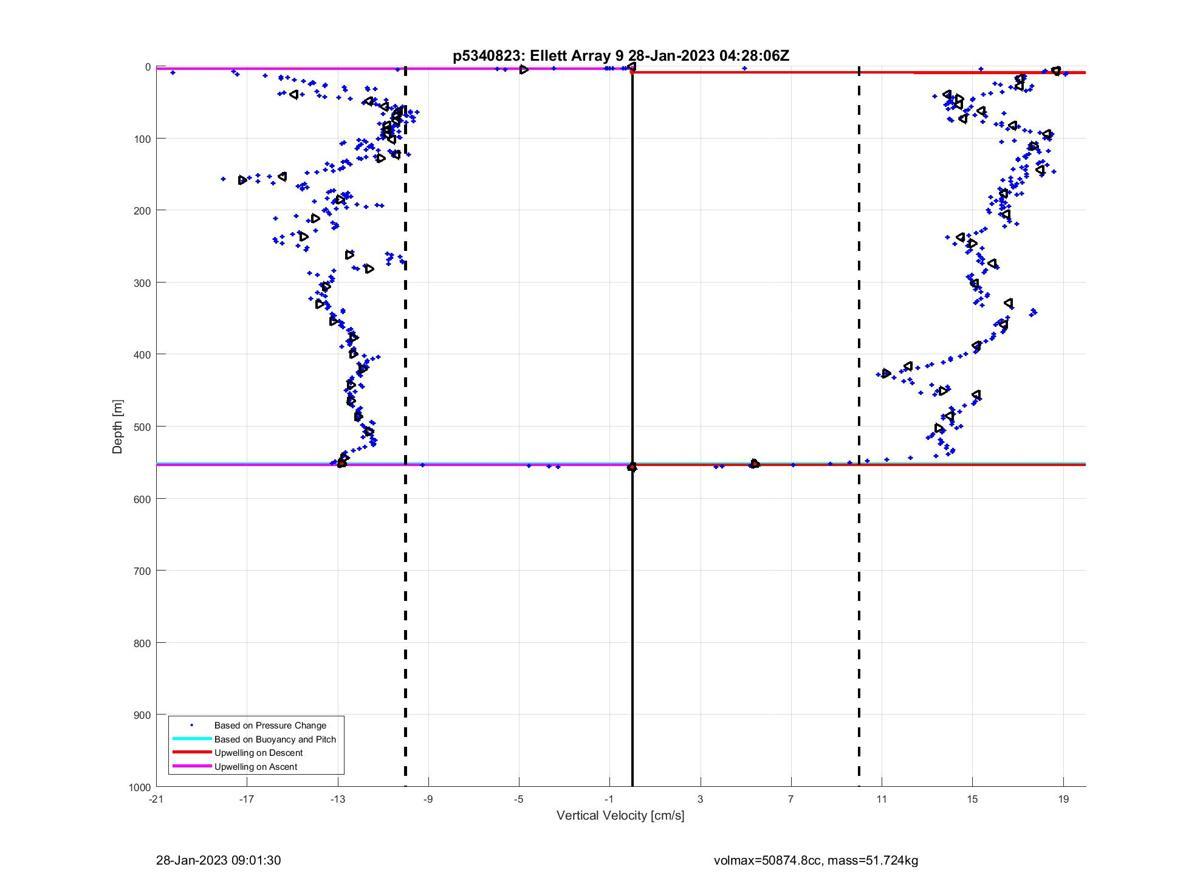Click the depth tick label 900

[x=141, y=715]
